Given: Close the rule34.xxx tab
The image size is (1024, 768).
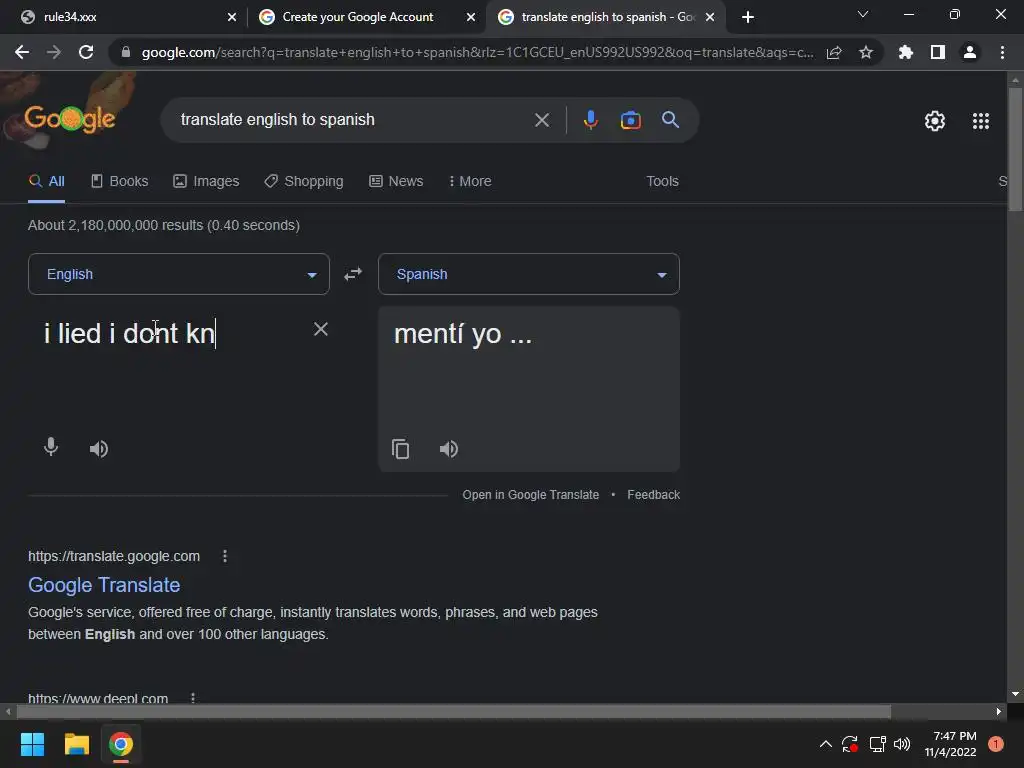Looking at the screenshot, I should [x=232, y=17].
